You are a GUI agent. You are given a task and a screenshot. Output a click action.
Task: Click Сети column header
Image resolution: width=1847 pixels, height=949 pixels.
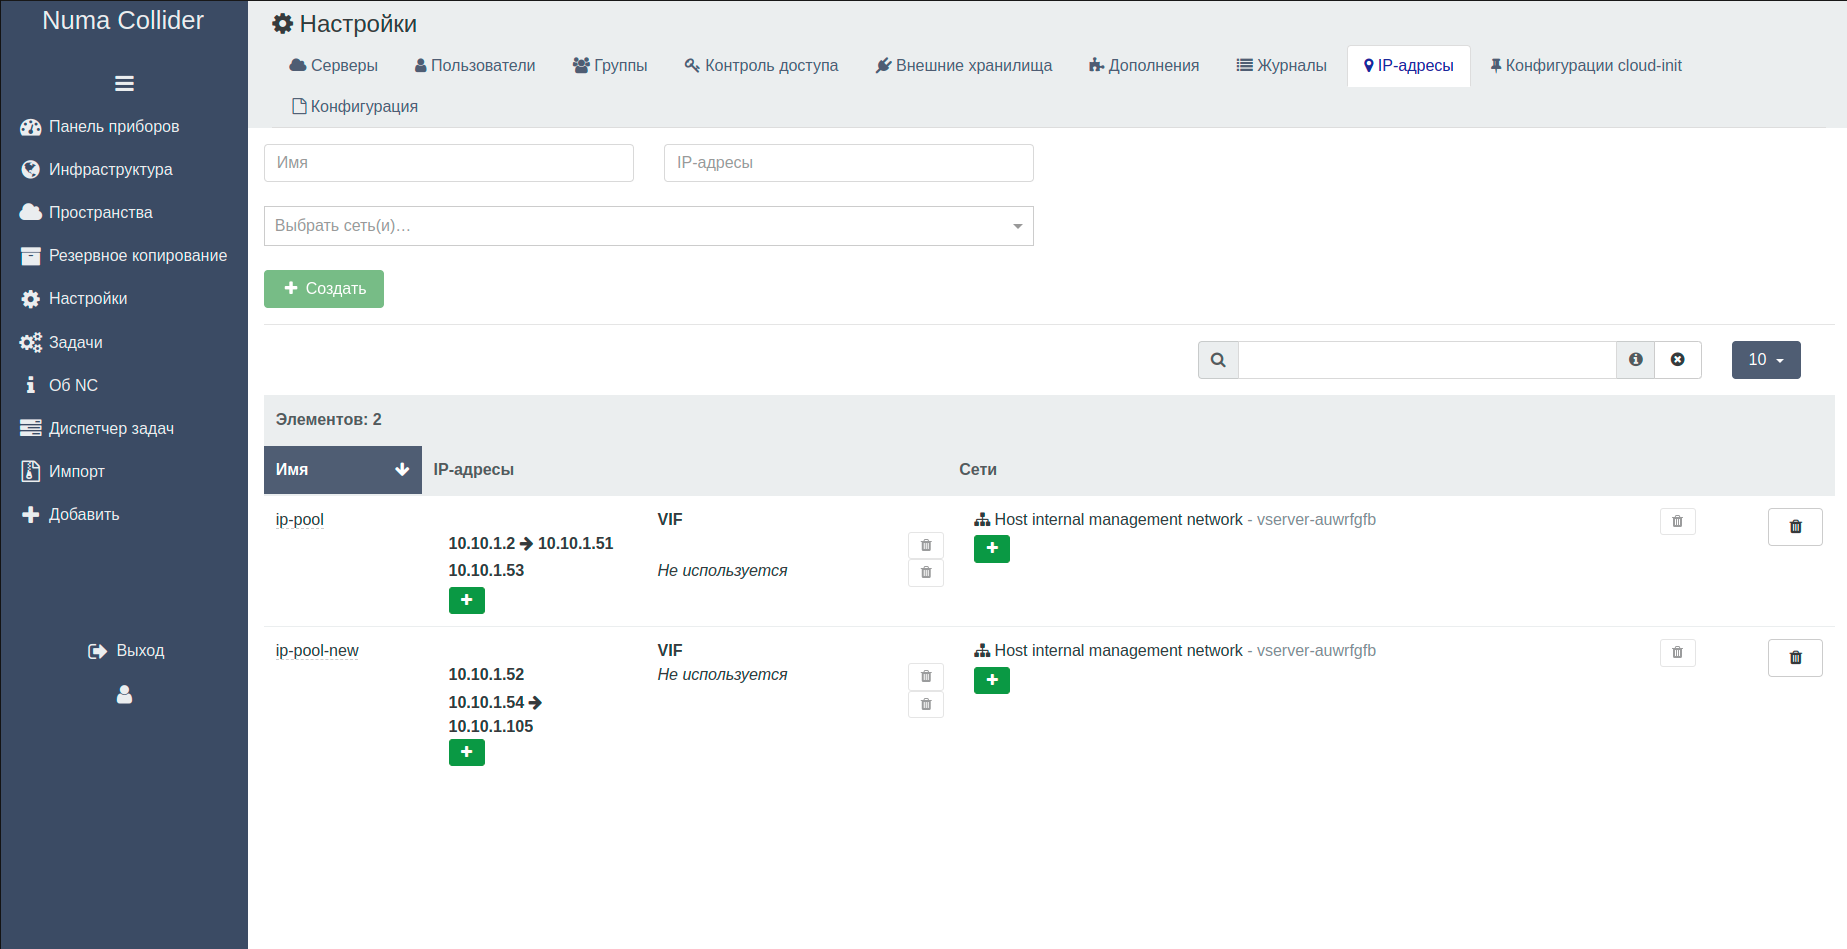pos(978,470)
